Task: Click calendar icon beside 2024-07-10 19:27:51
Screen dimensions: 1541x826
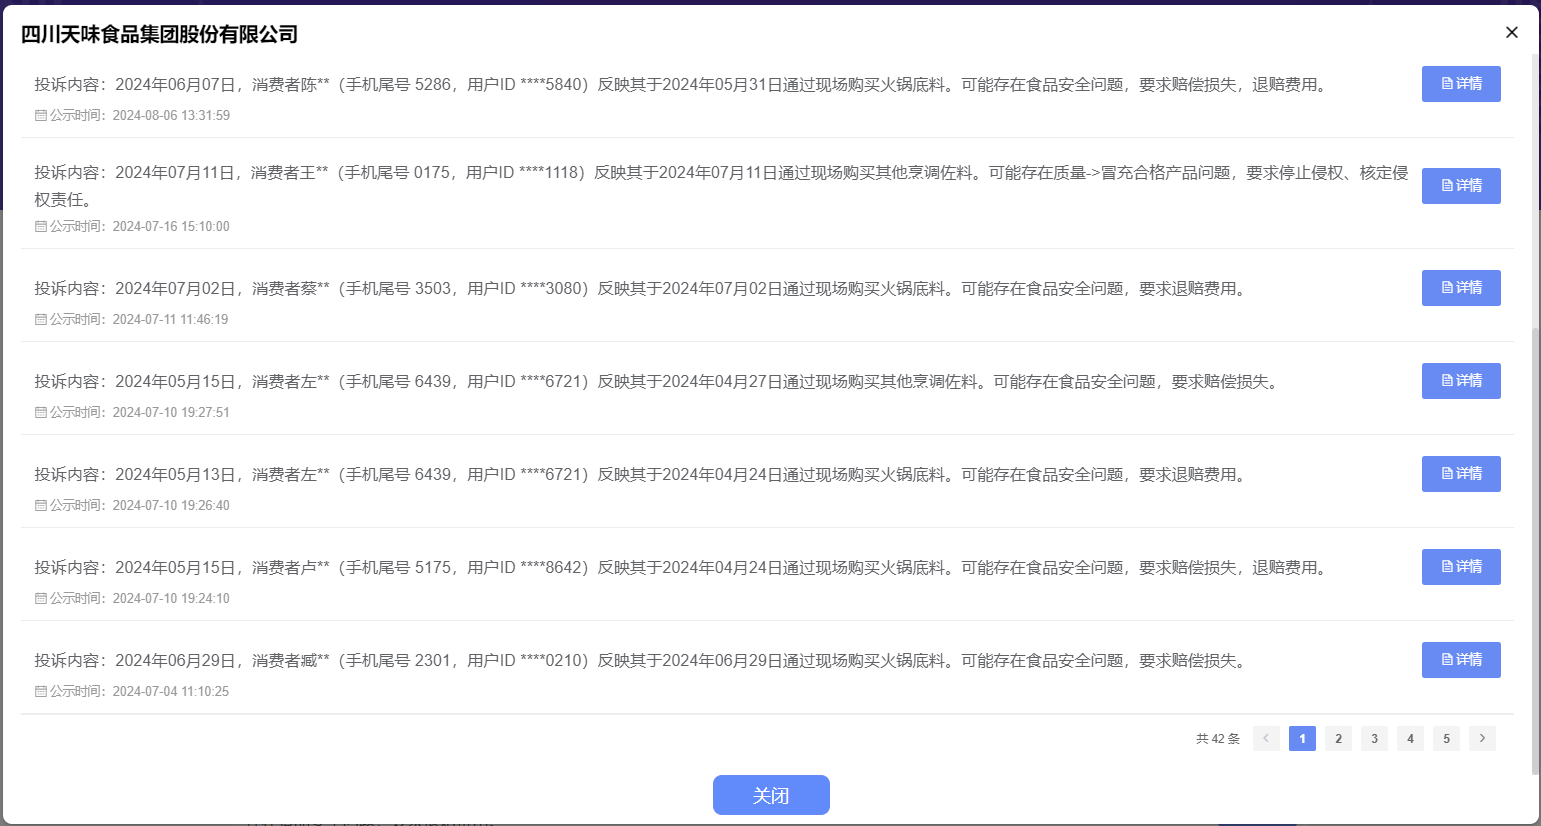Action: coord(41,413)
